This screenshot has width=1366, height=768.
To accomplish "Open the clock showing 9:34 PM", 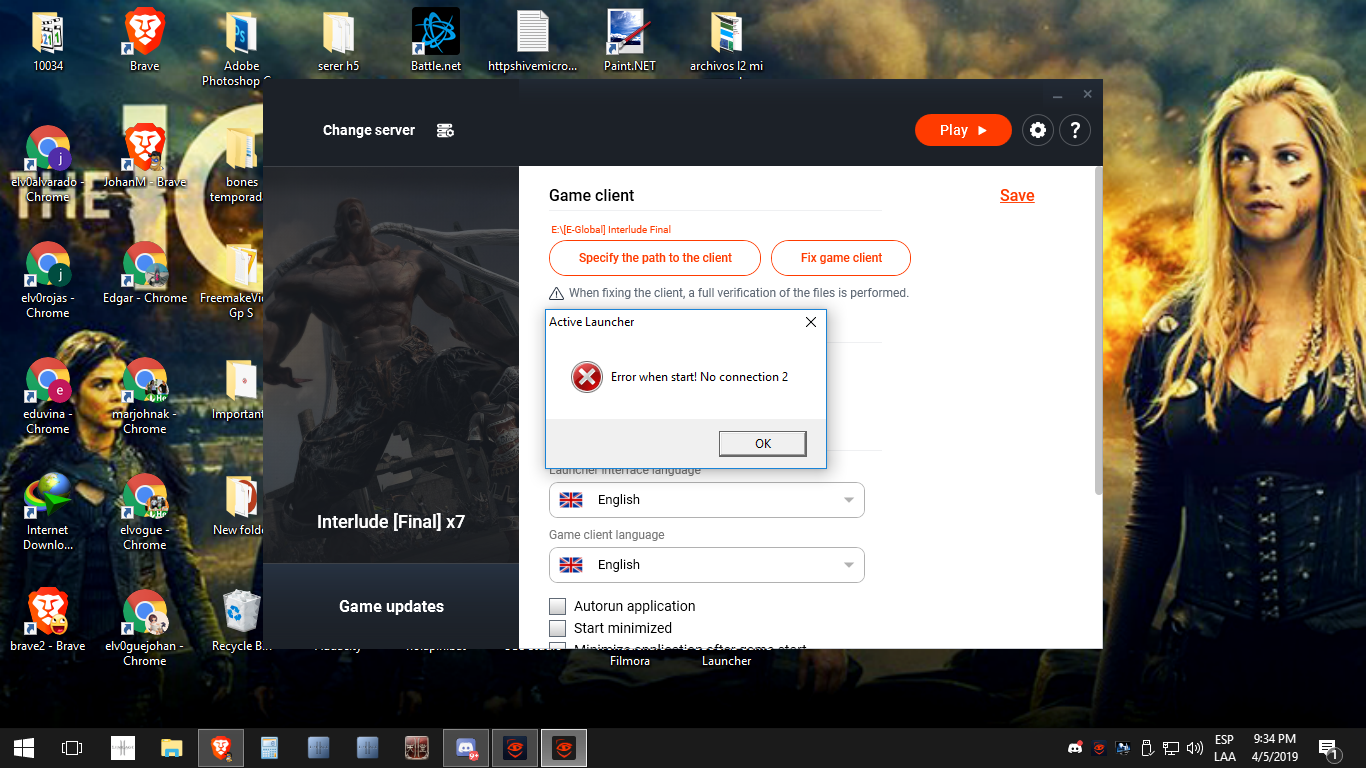I will tap(1274, 748).
